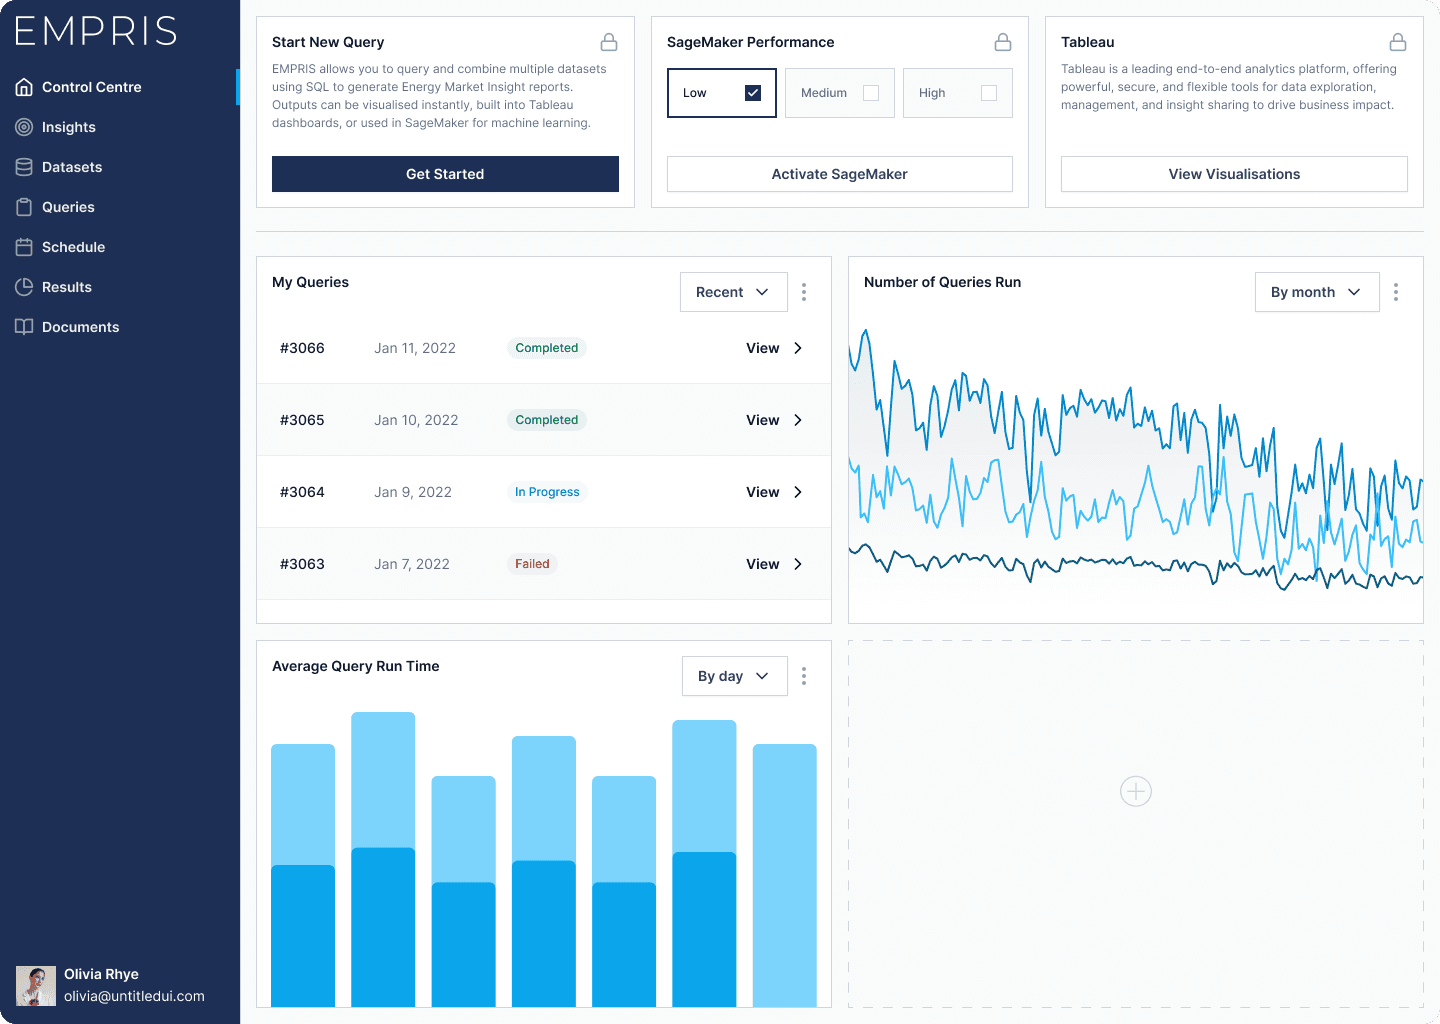
Task: Click the arrow beside View for query #3063
Action: tap(798, 564)
